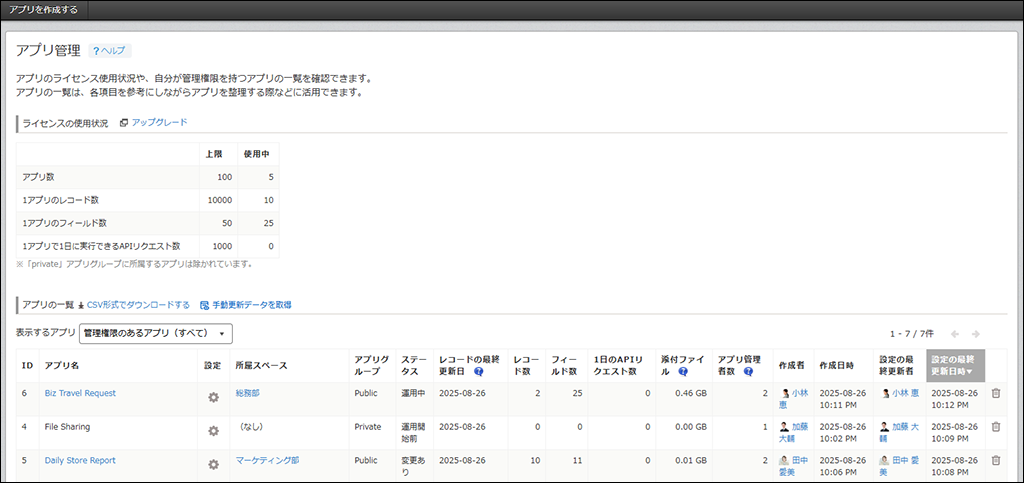Open creator 小林 恵 profile for Biz Travel Request
1024x483 pixels.
pos(800,394)
